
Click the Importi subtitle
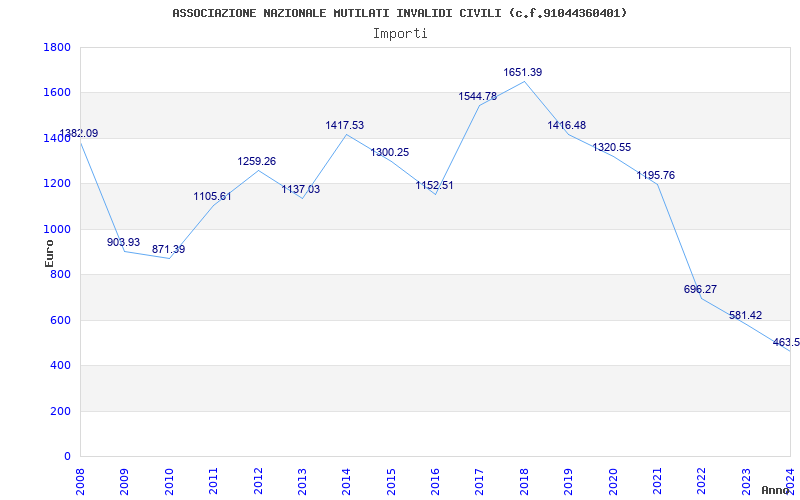(400, 34)
